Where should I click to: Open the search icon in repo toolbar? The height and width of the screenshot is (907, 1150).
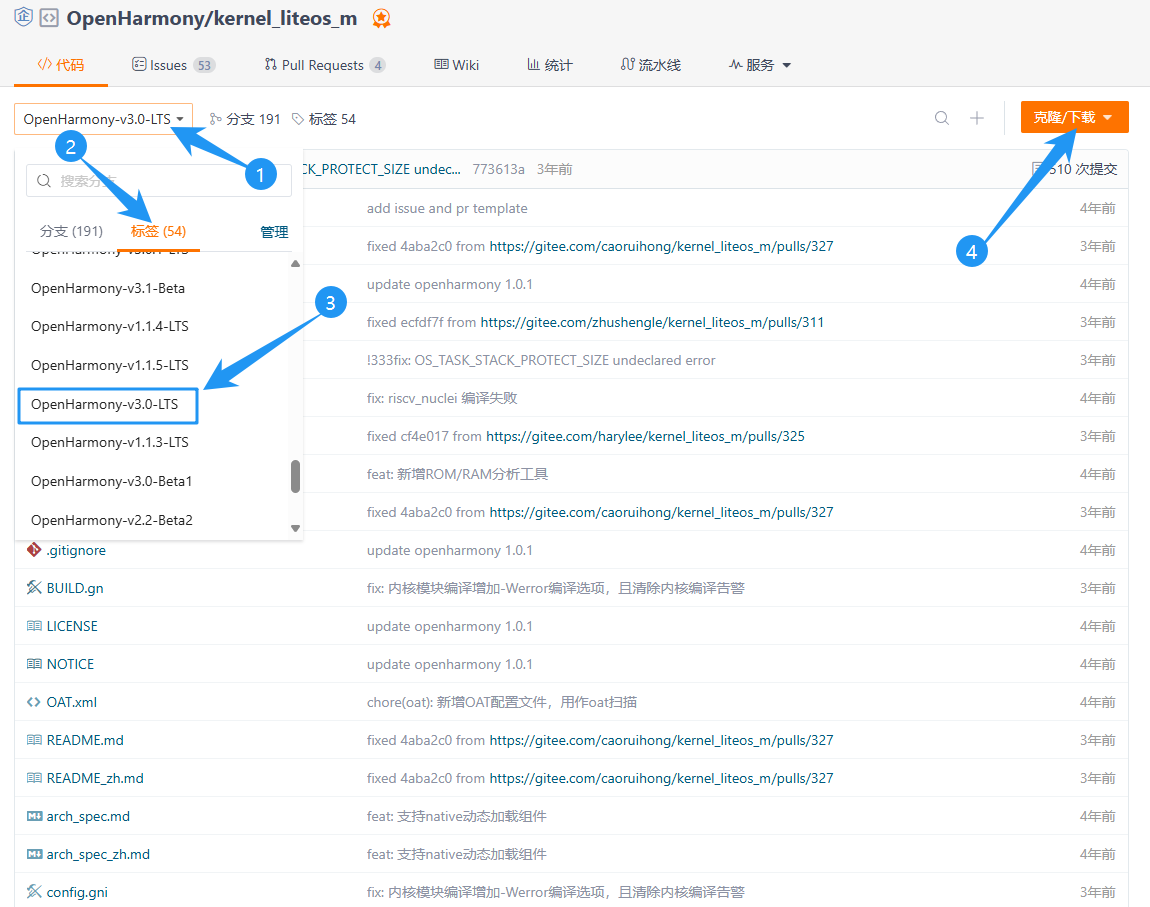pyautogui.click(x=942, y=118)
